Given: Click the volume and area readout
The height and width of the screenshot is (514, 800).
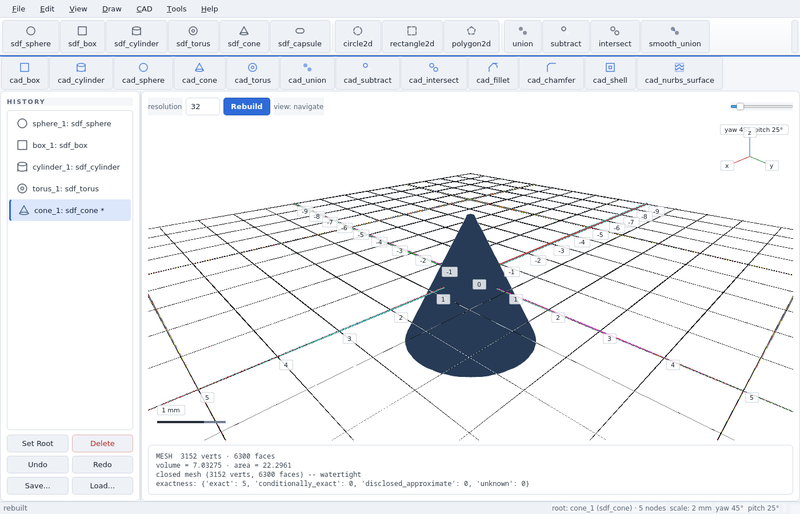Looking at the screenshot, I should pyautogui.click(x=223, y=465).
